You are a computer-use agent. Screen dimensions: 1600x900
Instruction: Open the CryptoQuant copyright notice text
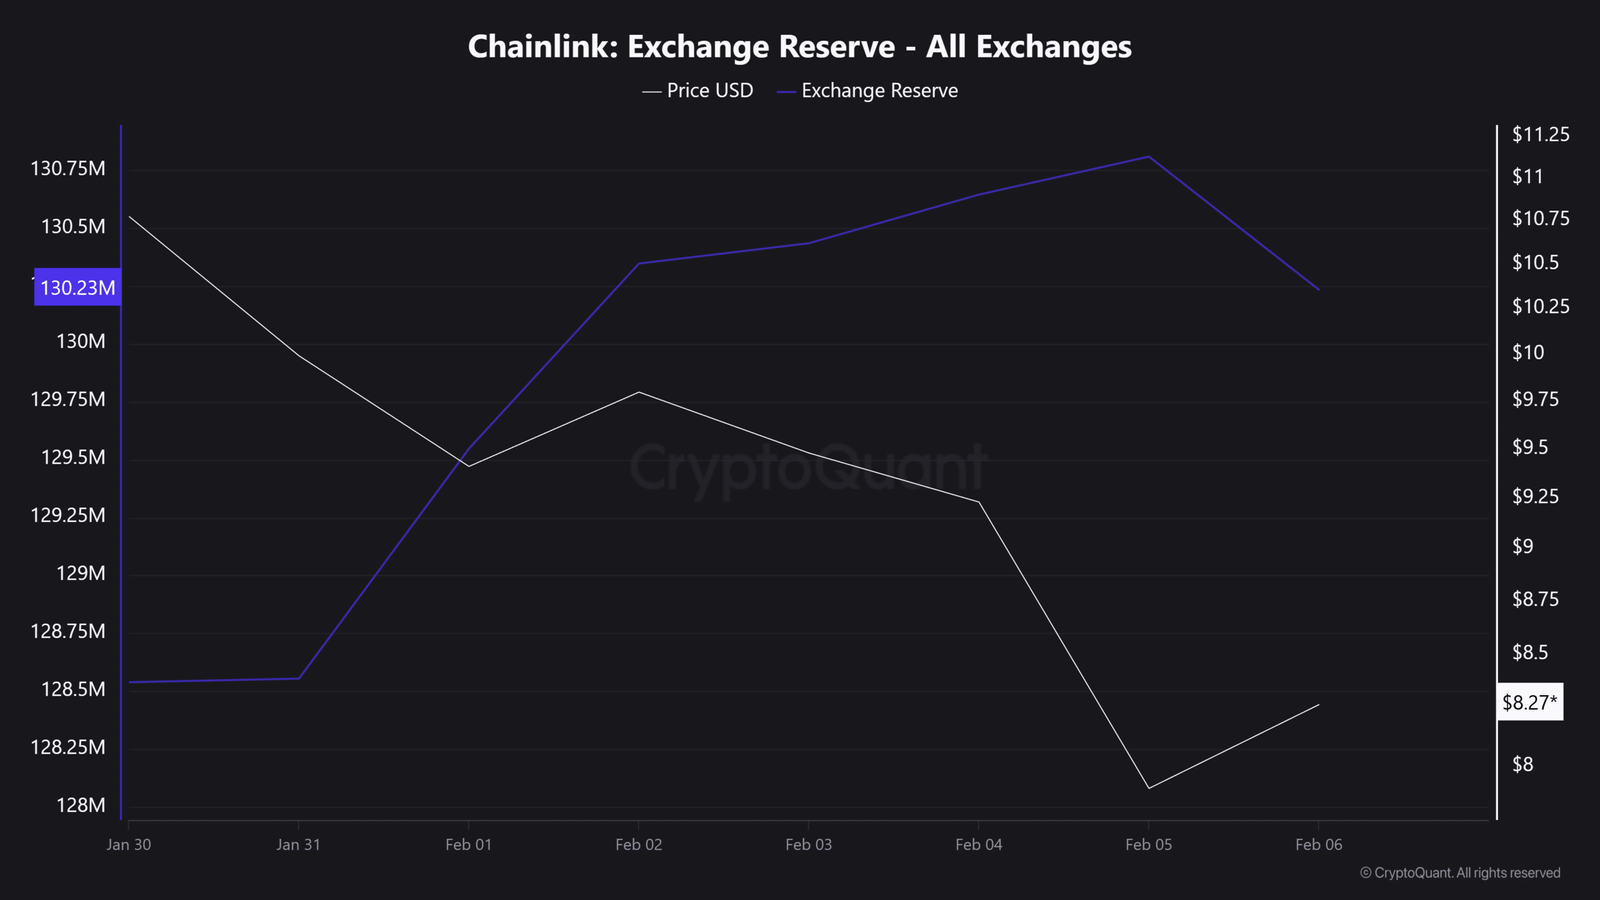1459,873
